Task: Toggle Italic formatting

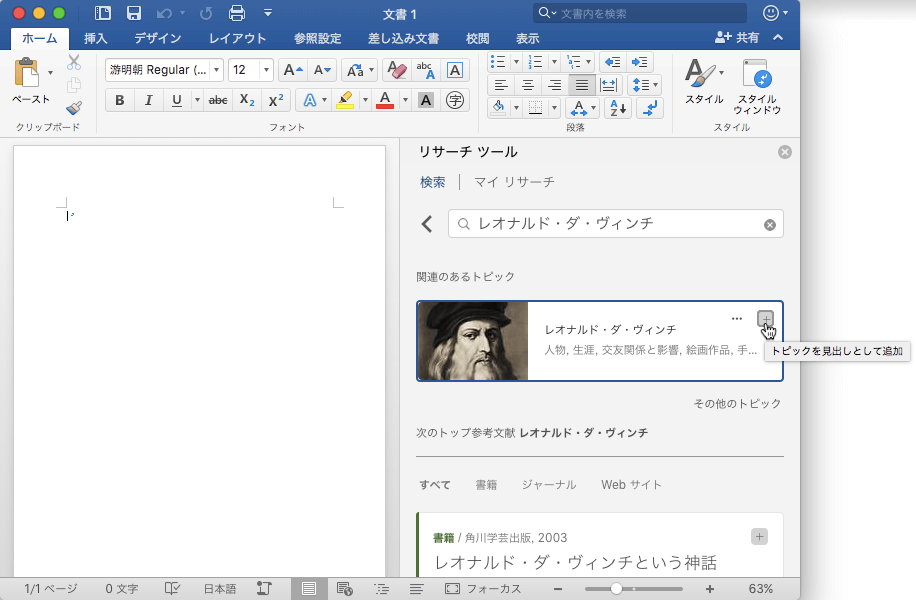Action: 148,100
